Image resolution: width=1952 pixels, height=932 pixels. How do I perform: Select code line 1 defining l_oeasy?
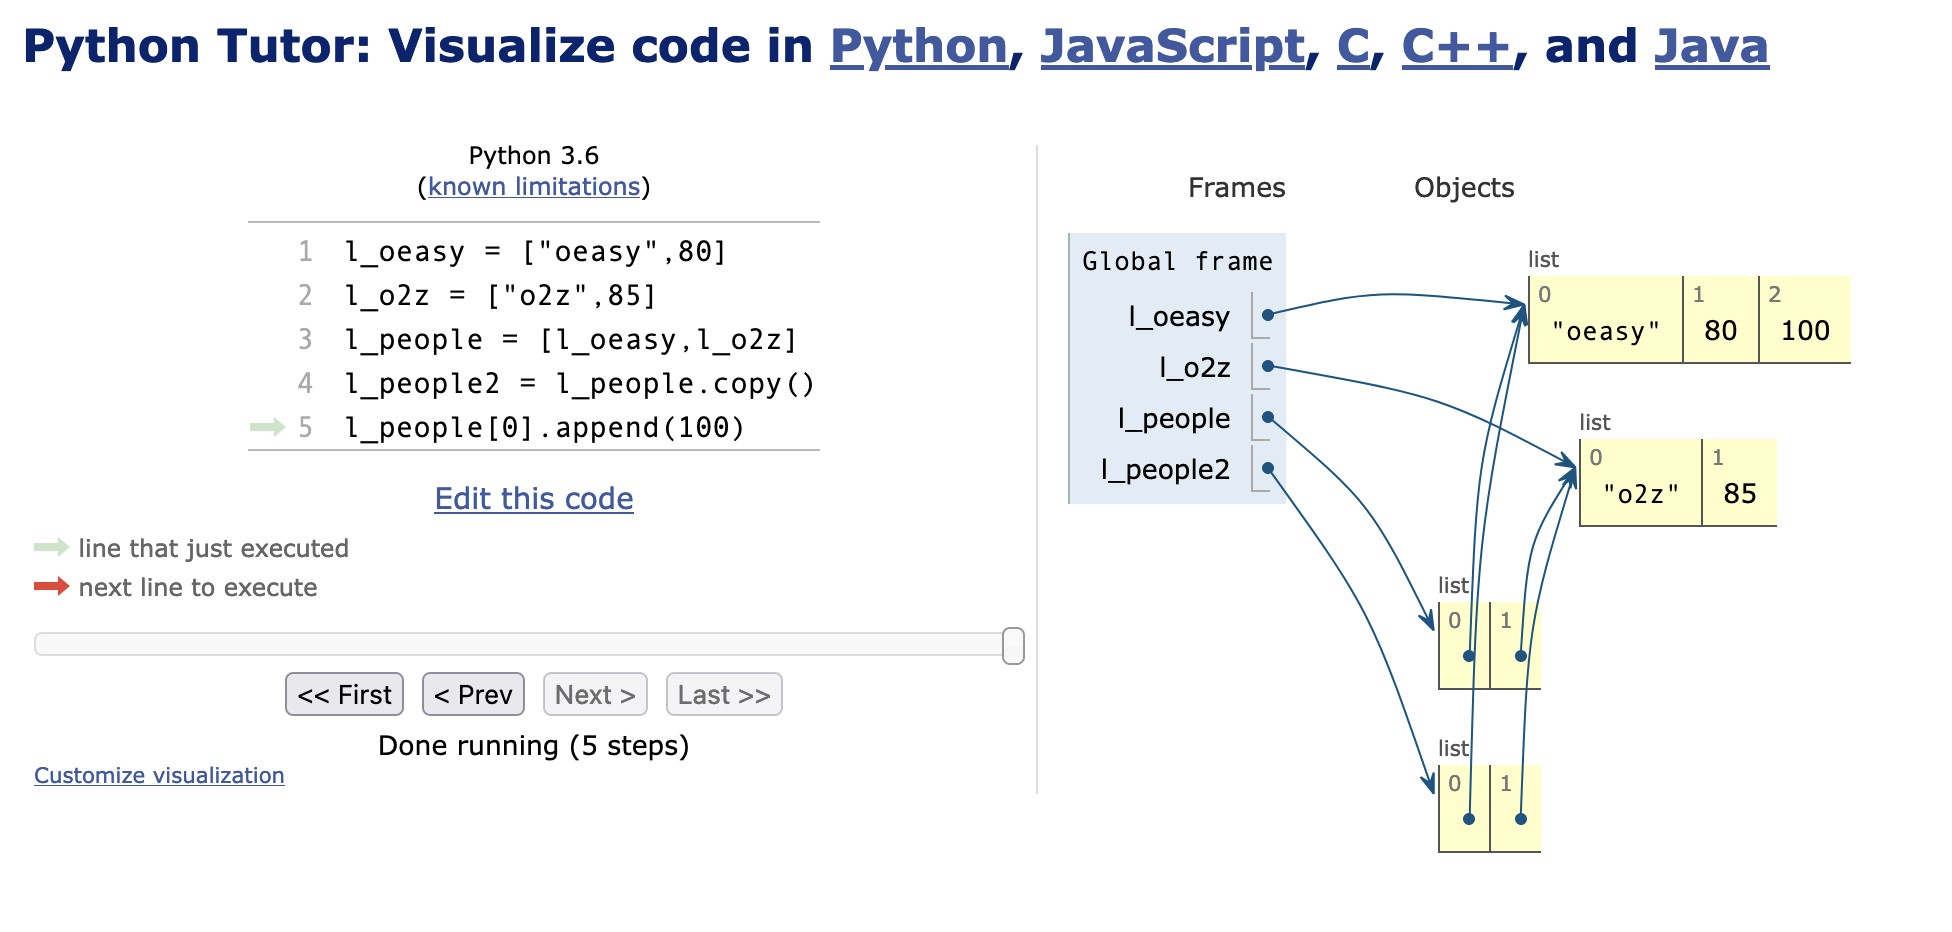[x=535, y=251]
